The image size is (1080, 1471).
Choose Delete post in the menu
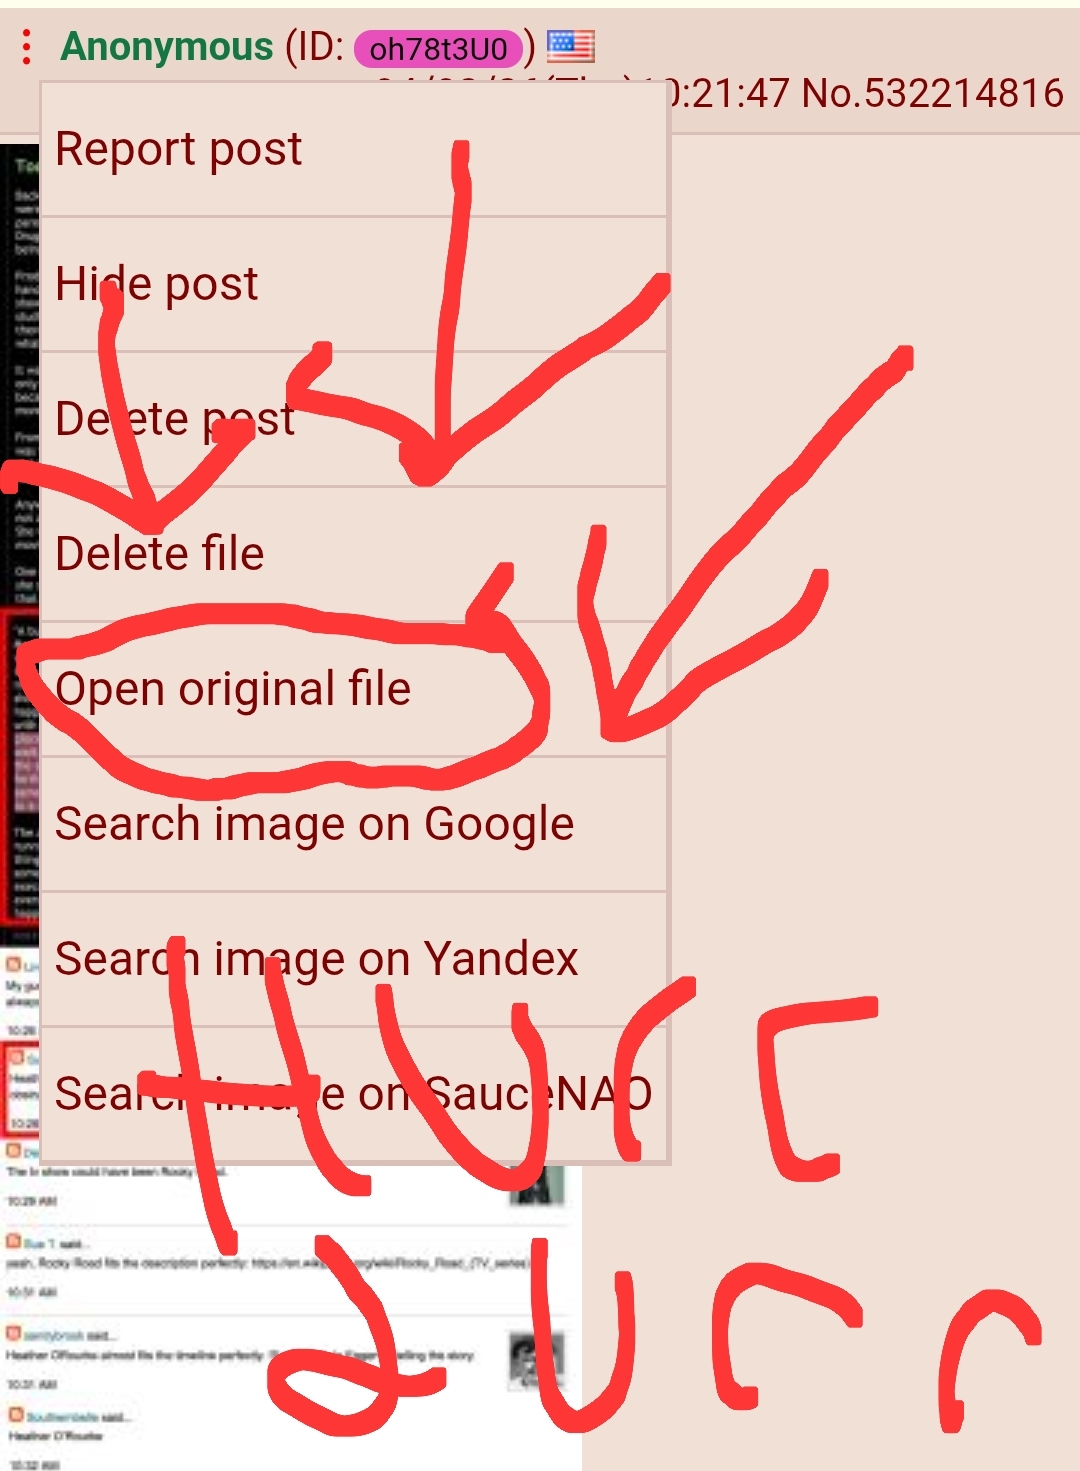point(354,419)
